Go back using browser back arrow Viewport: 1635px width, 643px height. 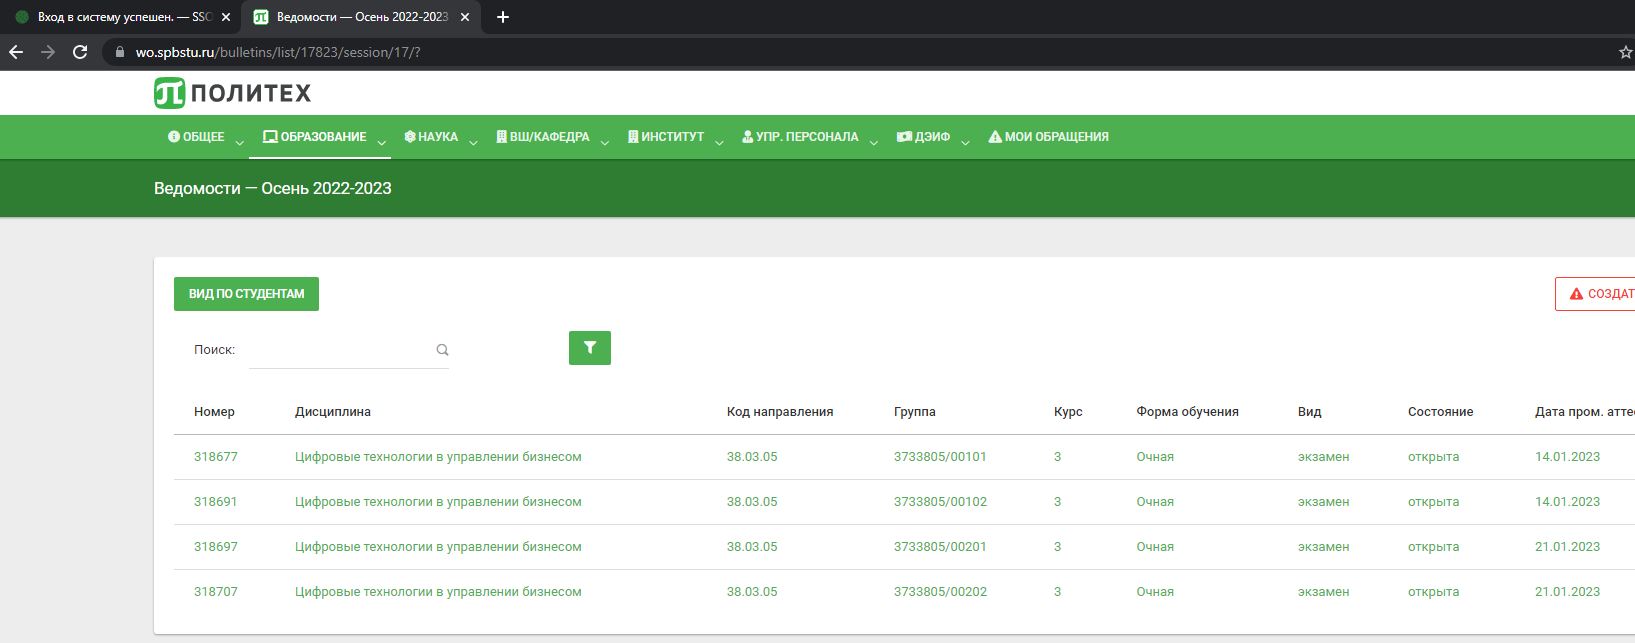click(16, 52)
